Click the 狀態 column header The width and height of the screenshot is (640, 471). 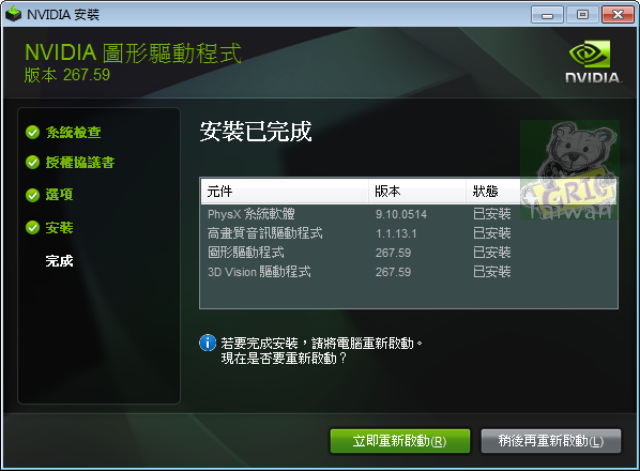[493, 191]
